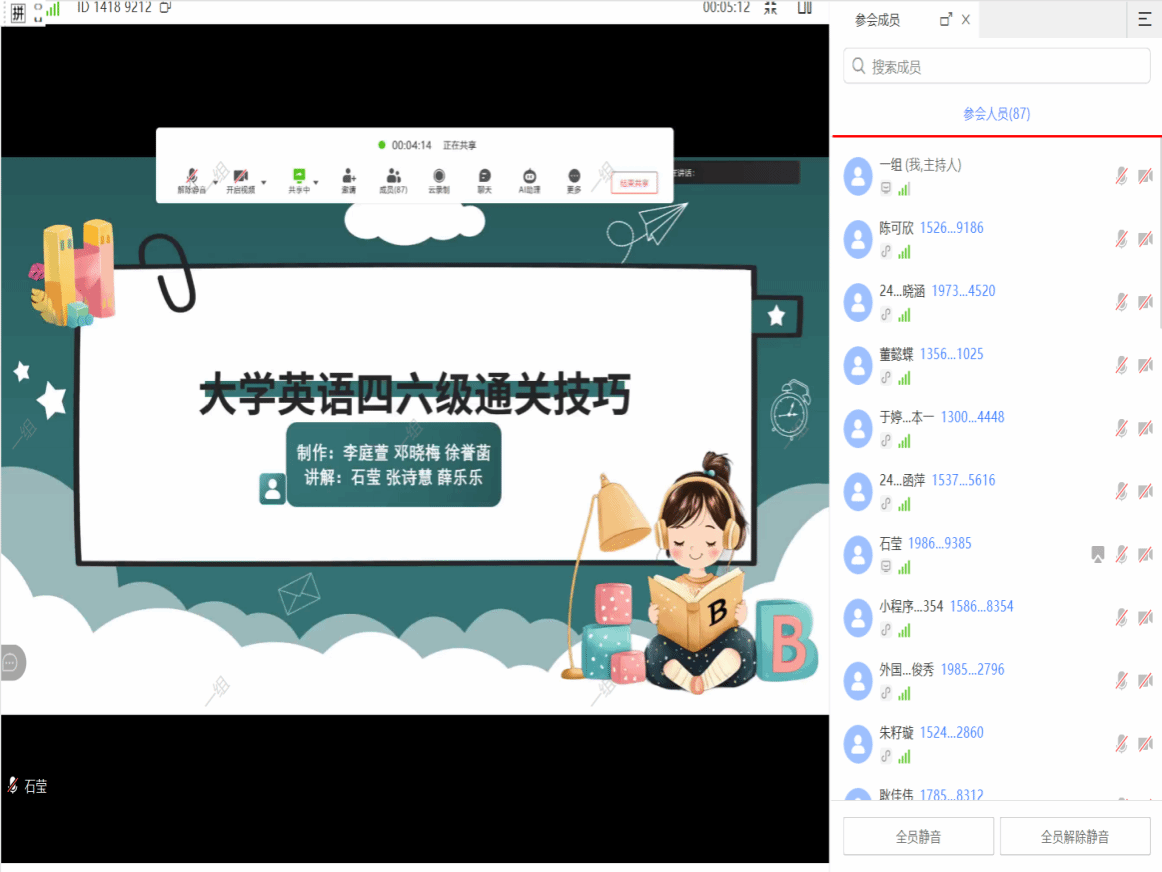Open the Members (成员) list icon
This screenshot has width=1162, height=872.
(x=393, y=177)
